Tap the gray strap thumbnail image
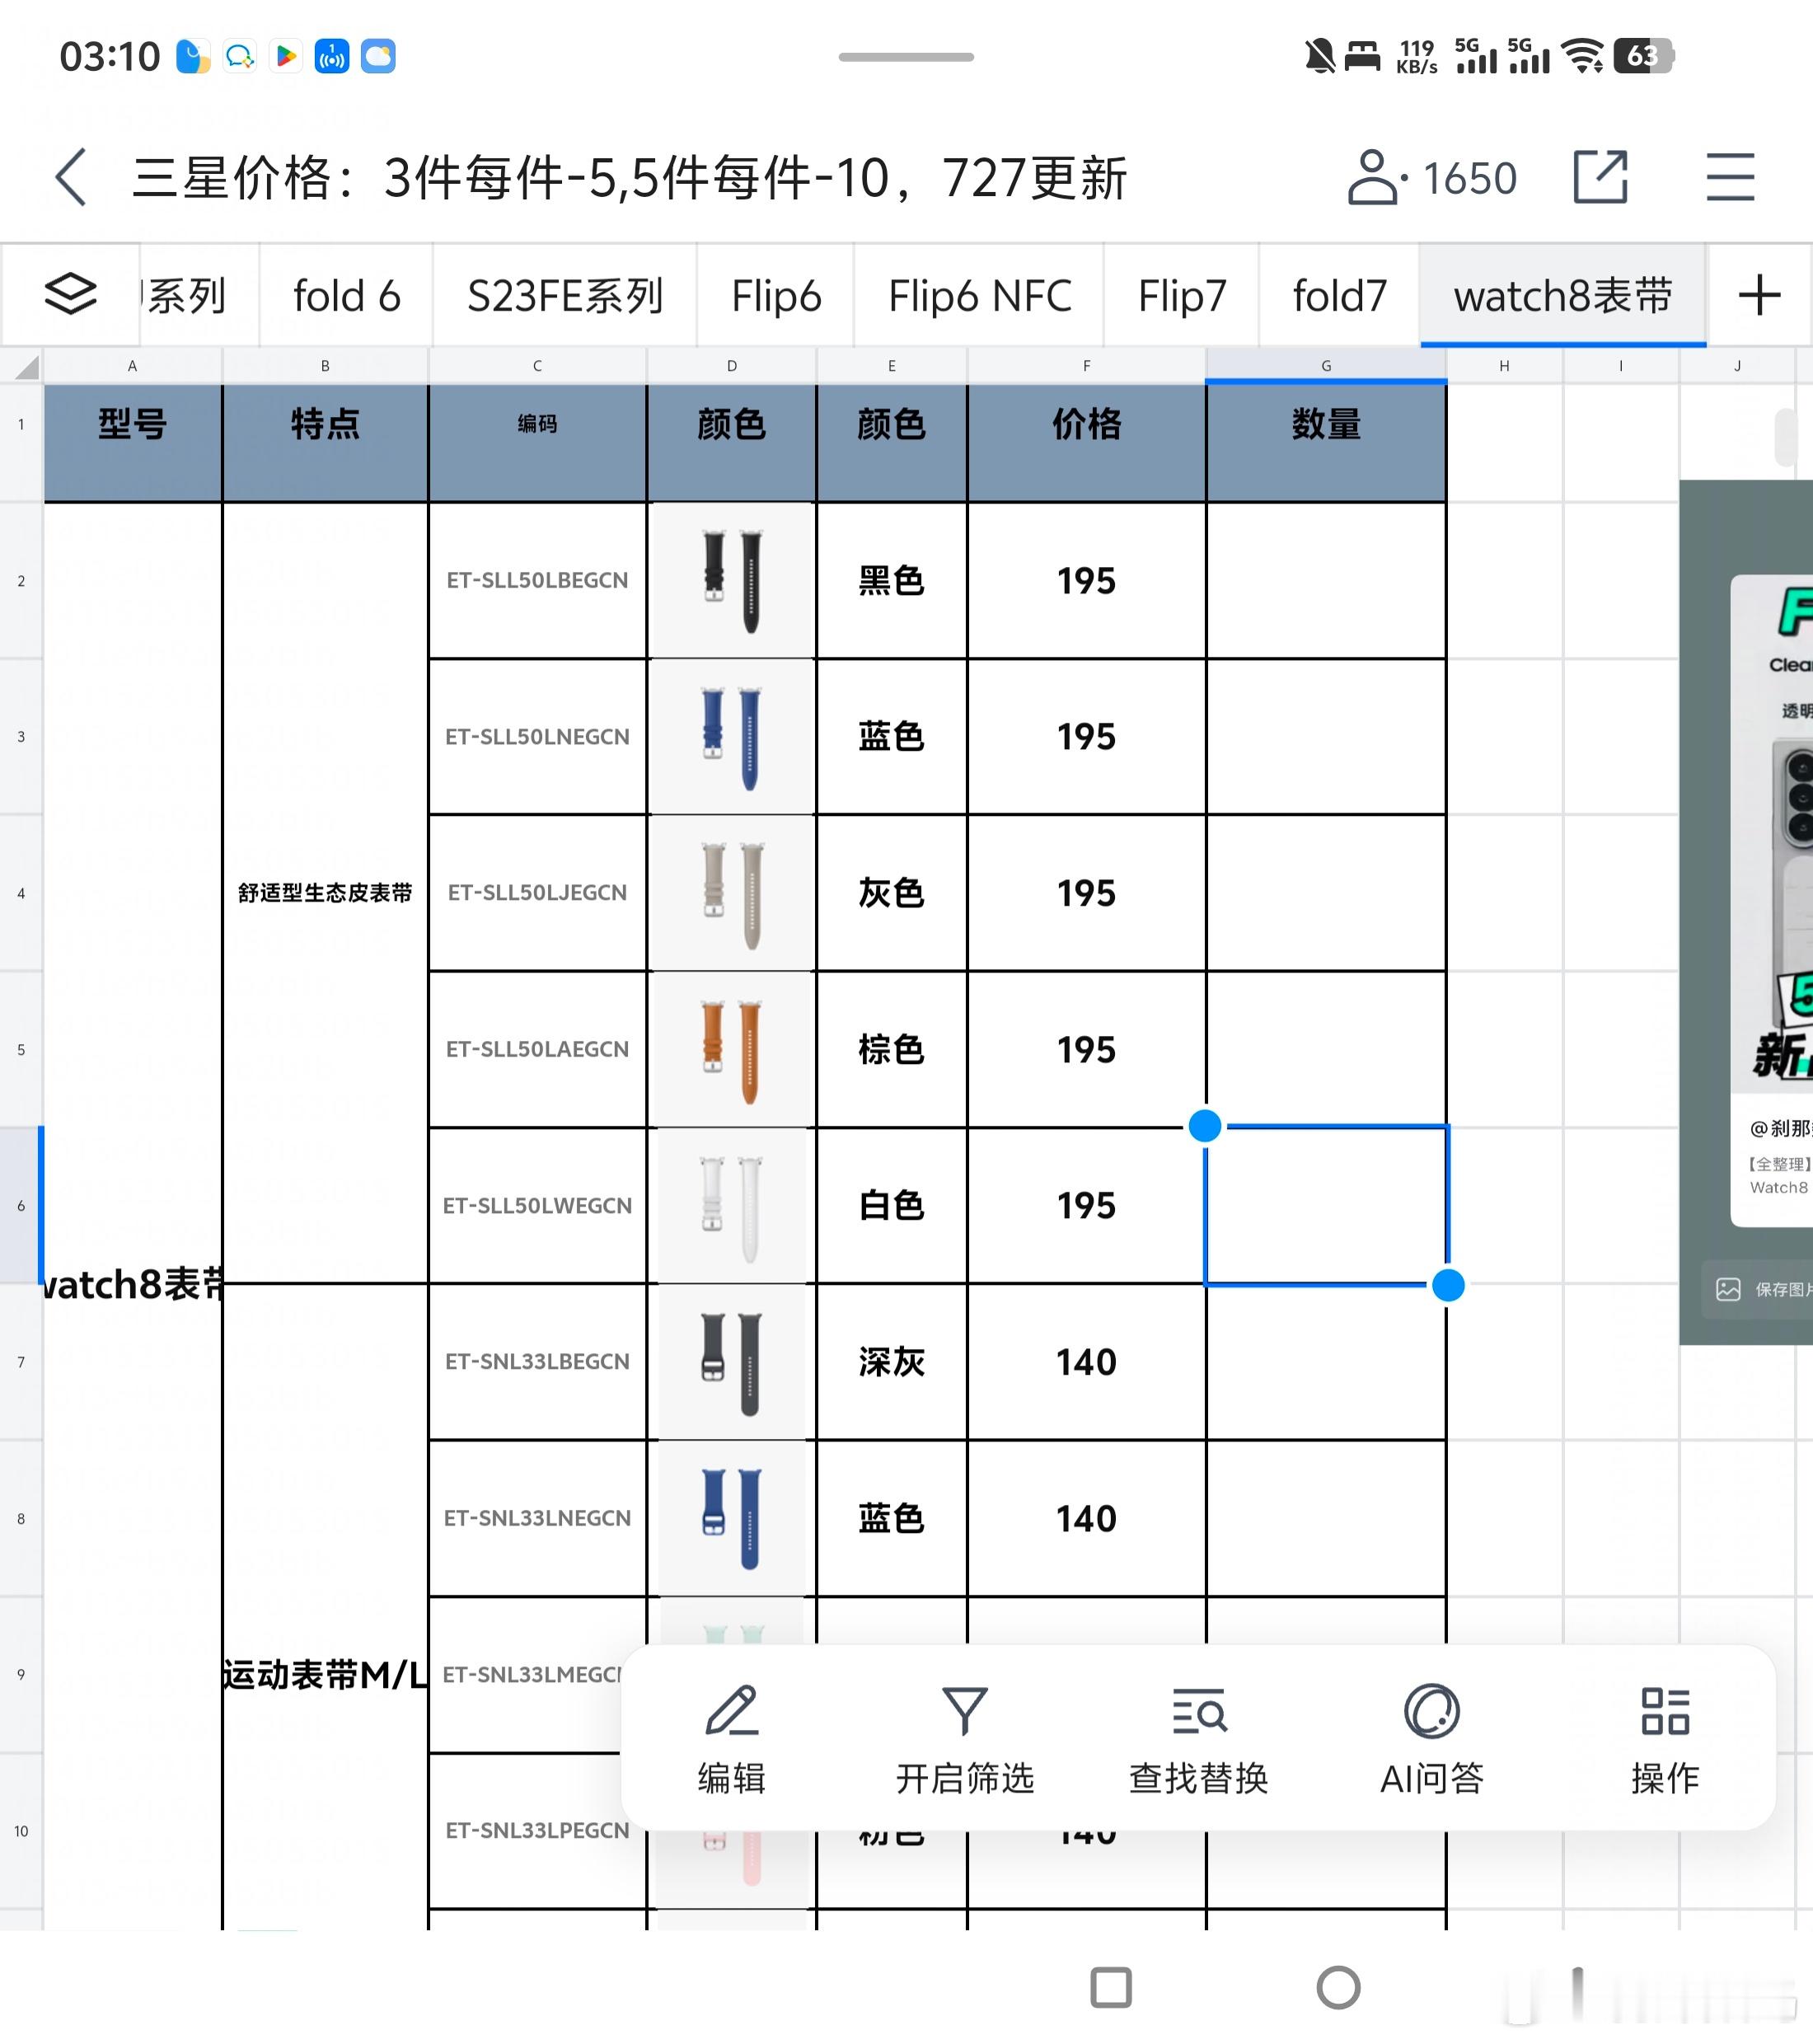The height and width of the screenshot is (2044, 1813). pos(732,893)
